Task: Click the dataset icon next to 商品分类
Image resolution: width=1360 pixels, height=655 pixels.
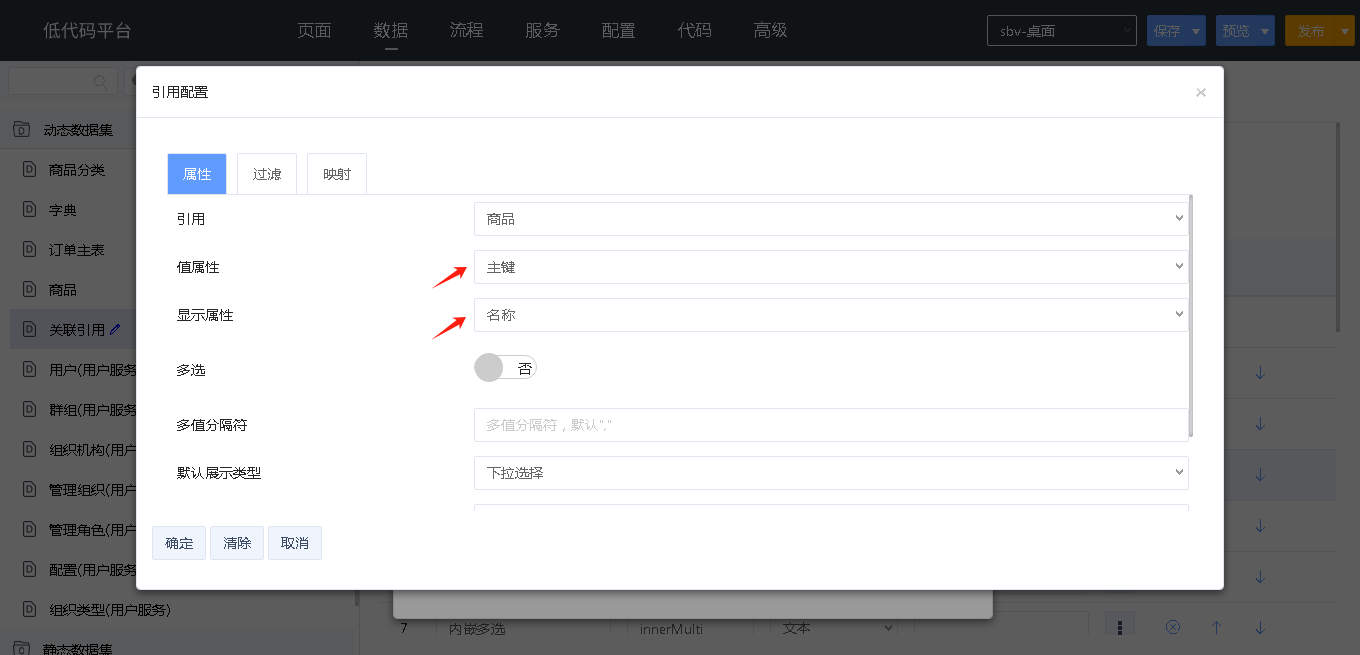Action: (29, 170)
